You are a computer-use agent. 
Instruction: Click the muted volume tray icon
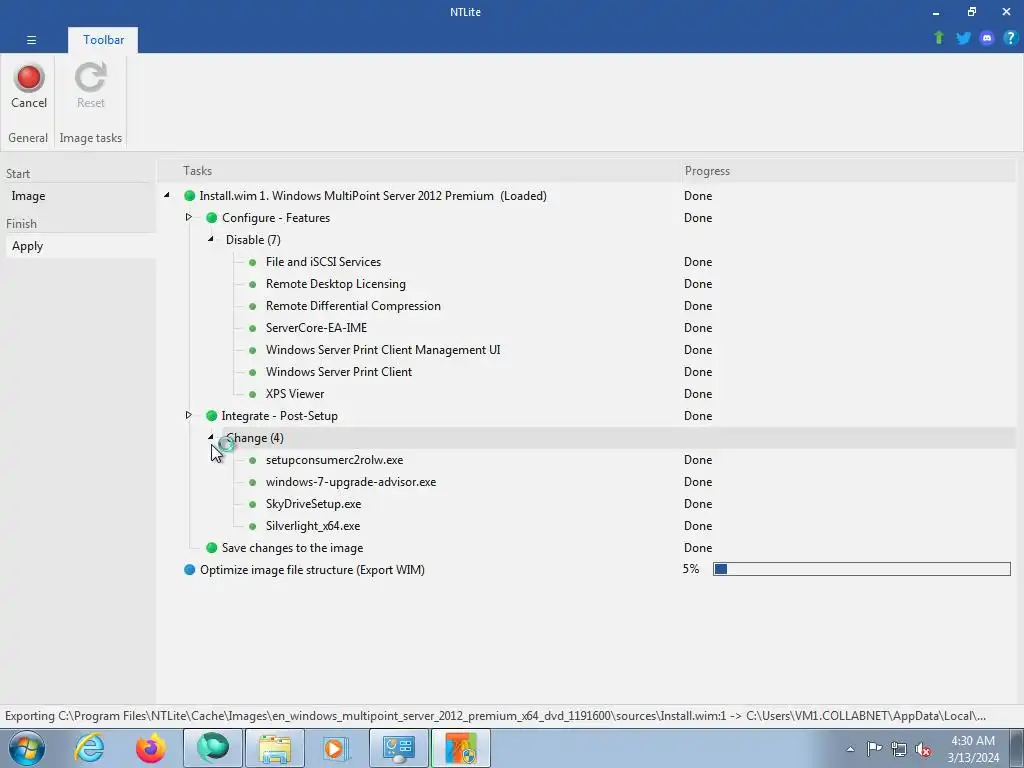(x=923, y=749)
